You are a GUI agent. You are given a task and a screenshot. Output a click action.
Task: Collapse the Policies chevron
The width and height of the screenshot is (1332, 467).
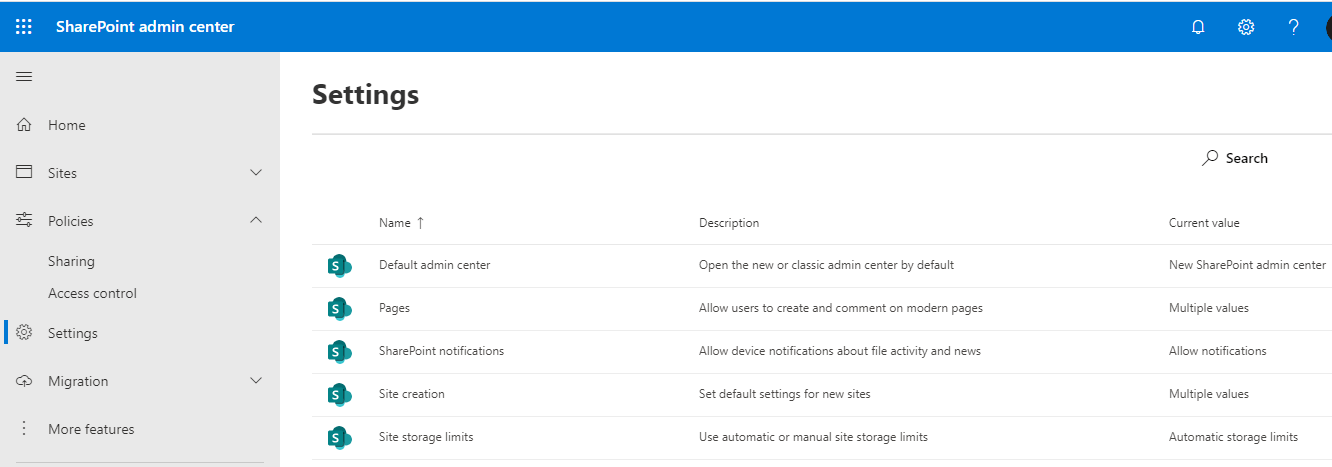click(256, 220)
